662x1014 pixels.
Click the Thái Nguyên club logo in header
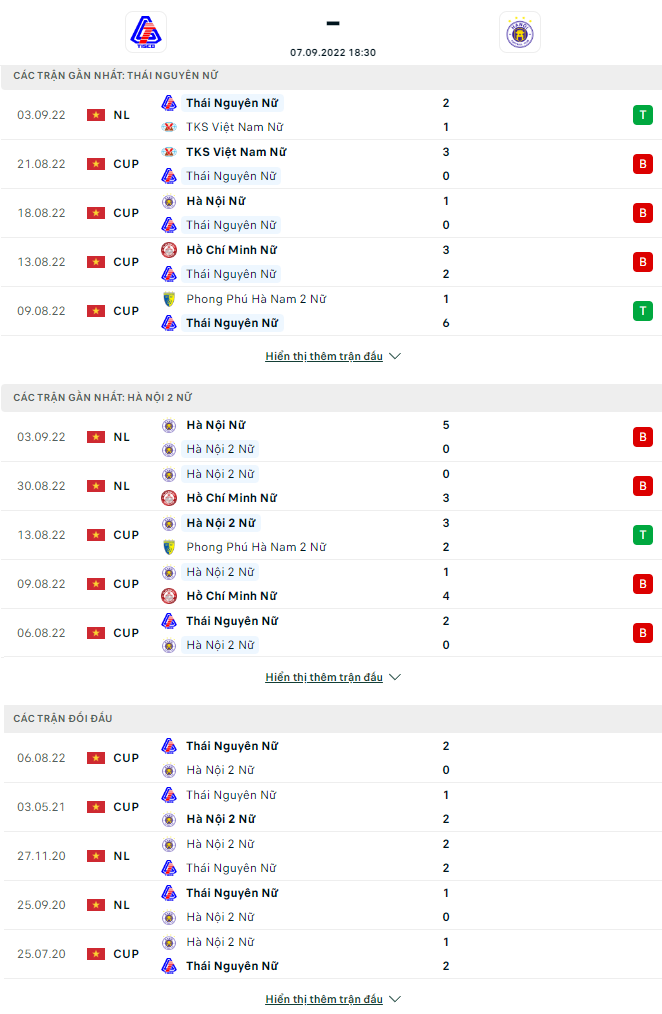click(145, 32)
